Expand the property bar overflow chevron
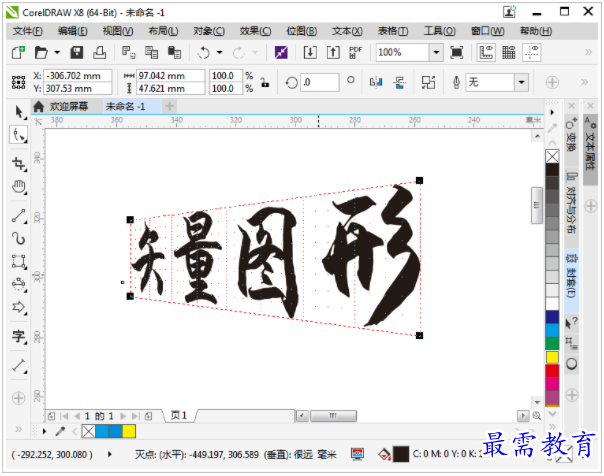 pyautogui.click(x=584, y=82)
